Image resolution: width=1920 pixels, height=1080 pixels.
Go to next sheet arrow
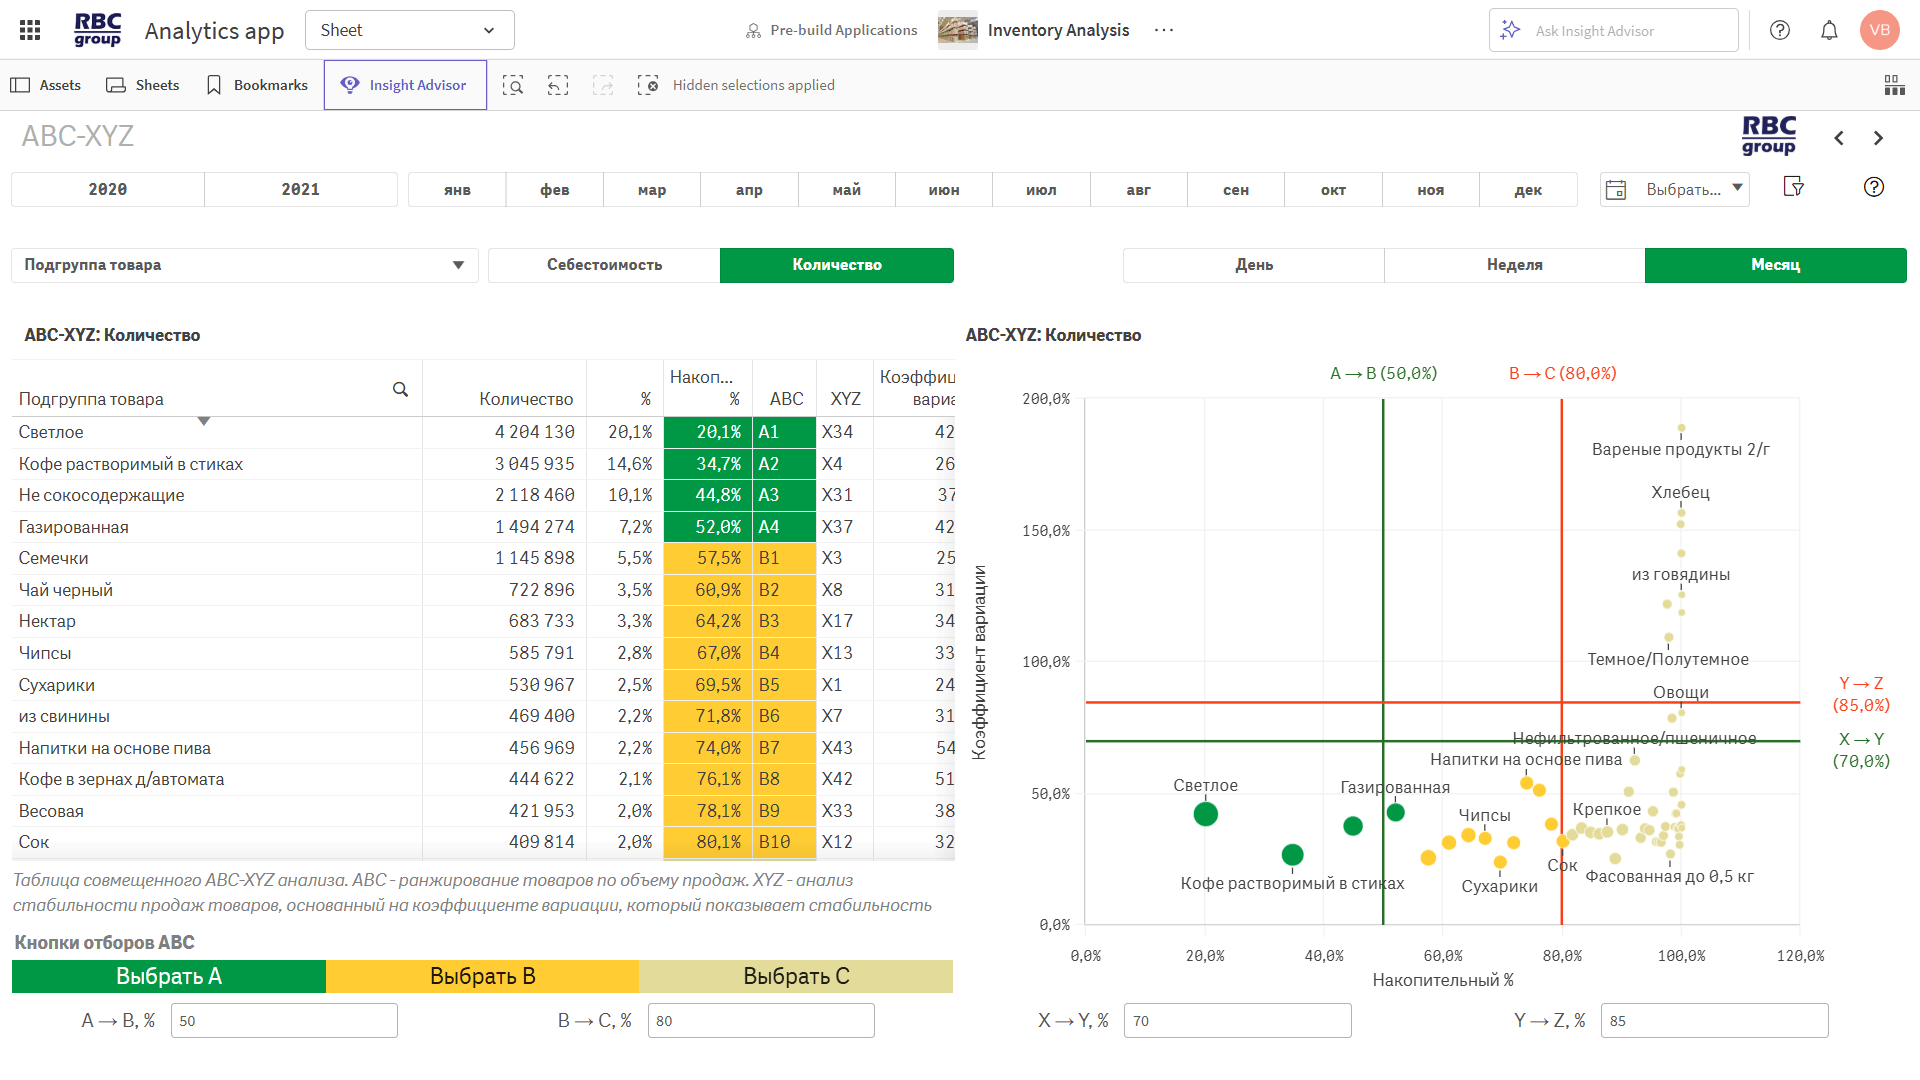[x=1878, y=138]
